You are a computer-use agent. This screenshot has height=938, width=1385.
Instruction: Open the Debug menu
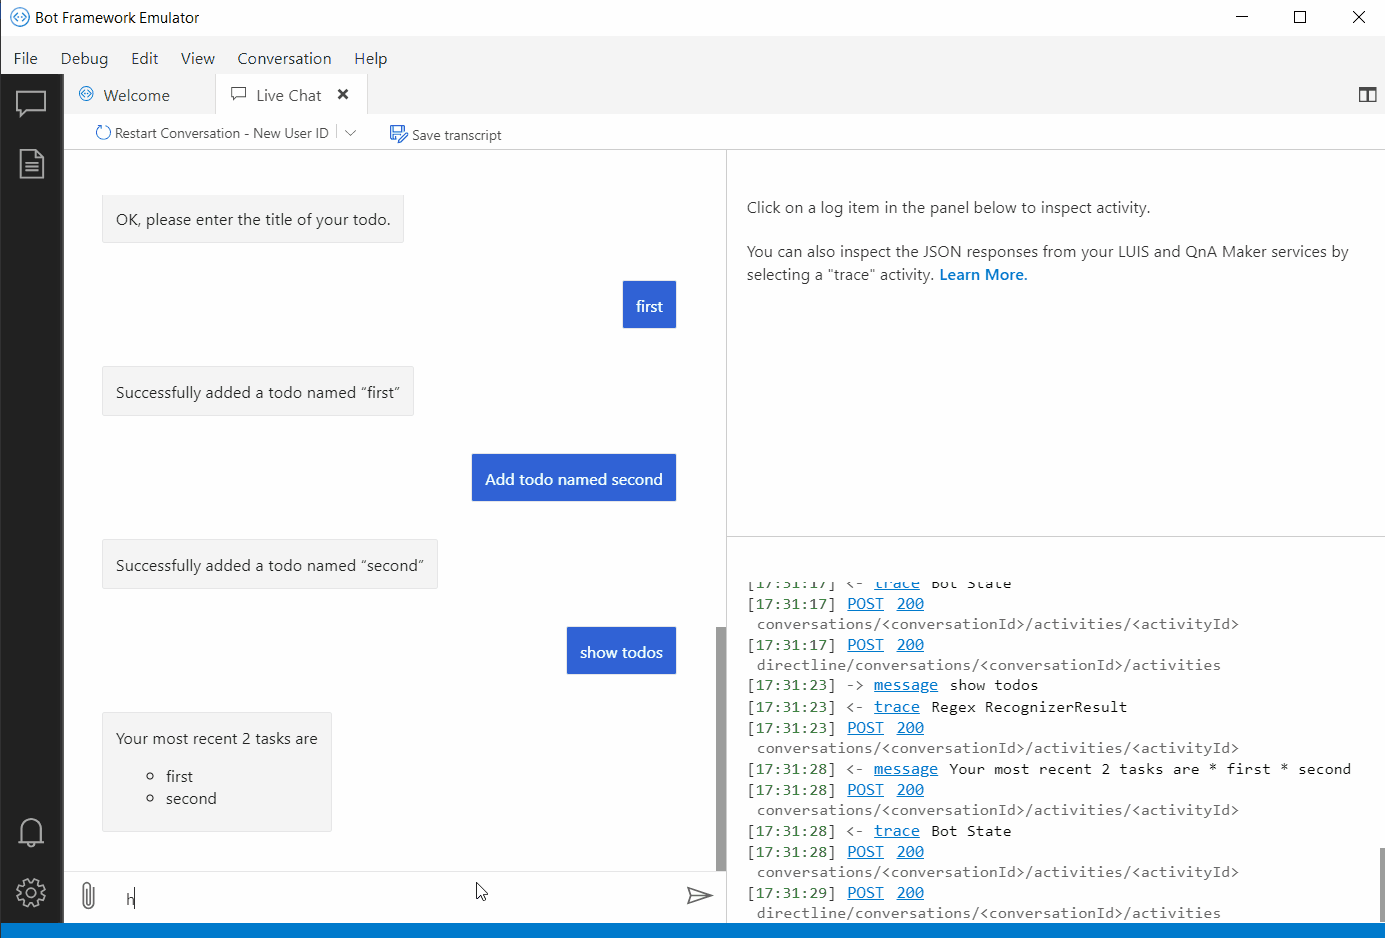(84, 58)
